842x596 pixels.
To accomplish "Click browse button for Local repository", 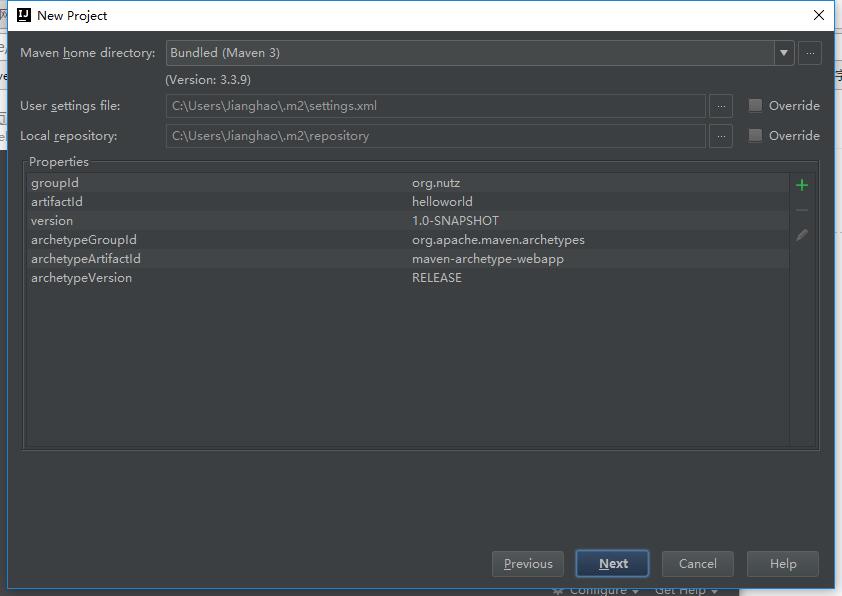I will tap(720, 136).
